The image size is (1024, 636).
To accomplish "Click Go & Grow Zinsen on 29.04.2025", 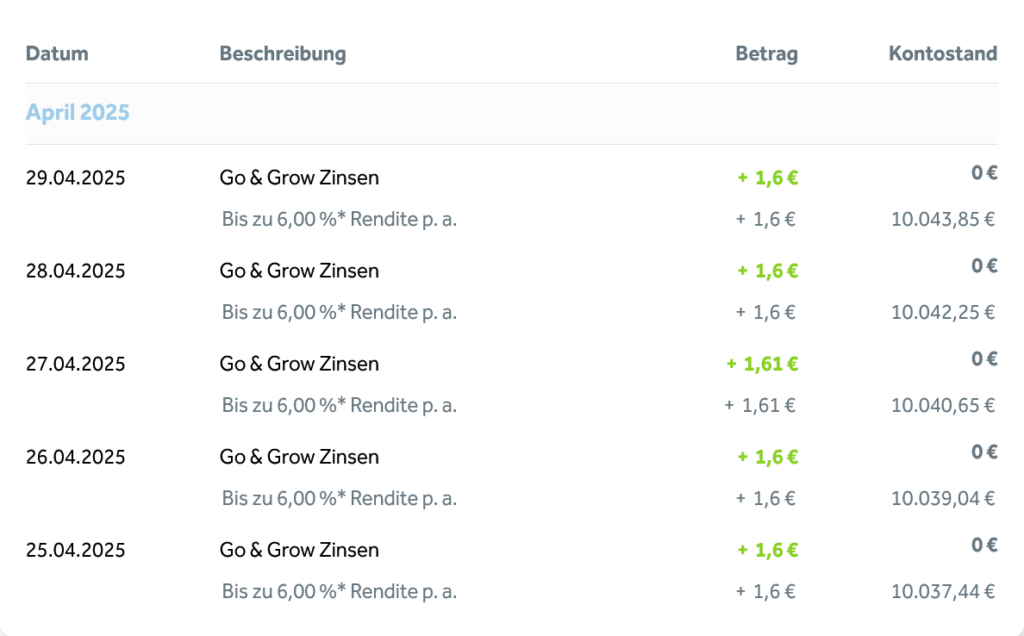I will [x=299, y=178].
